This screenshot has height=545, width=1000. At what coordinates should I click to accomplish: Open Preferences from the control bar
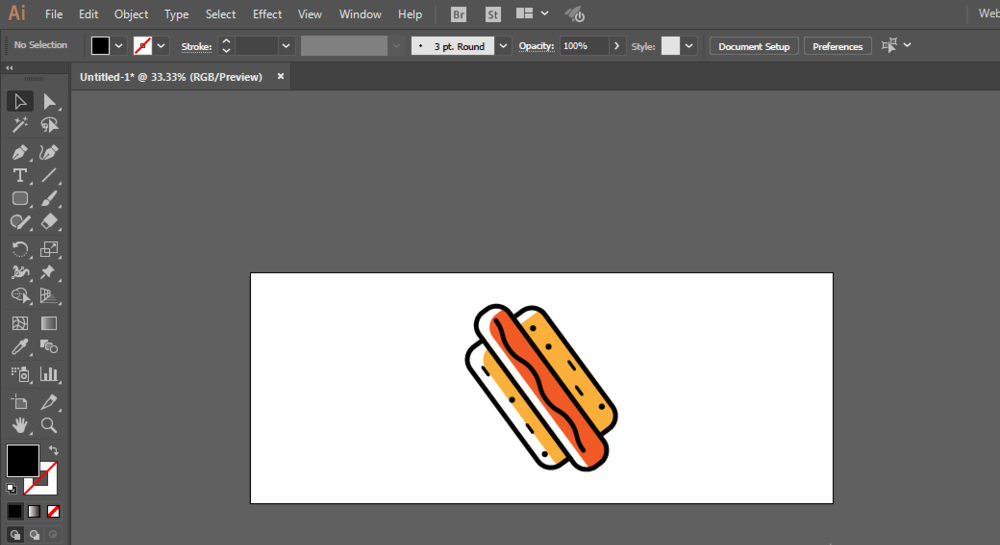coord(837,46)
